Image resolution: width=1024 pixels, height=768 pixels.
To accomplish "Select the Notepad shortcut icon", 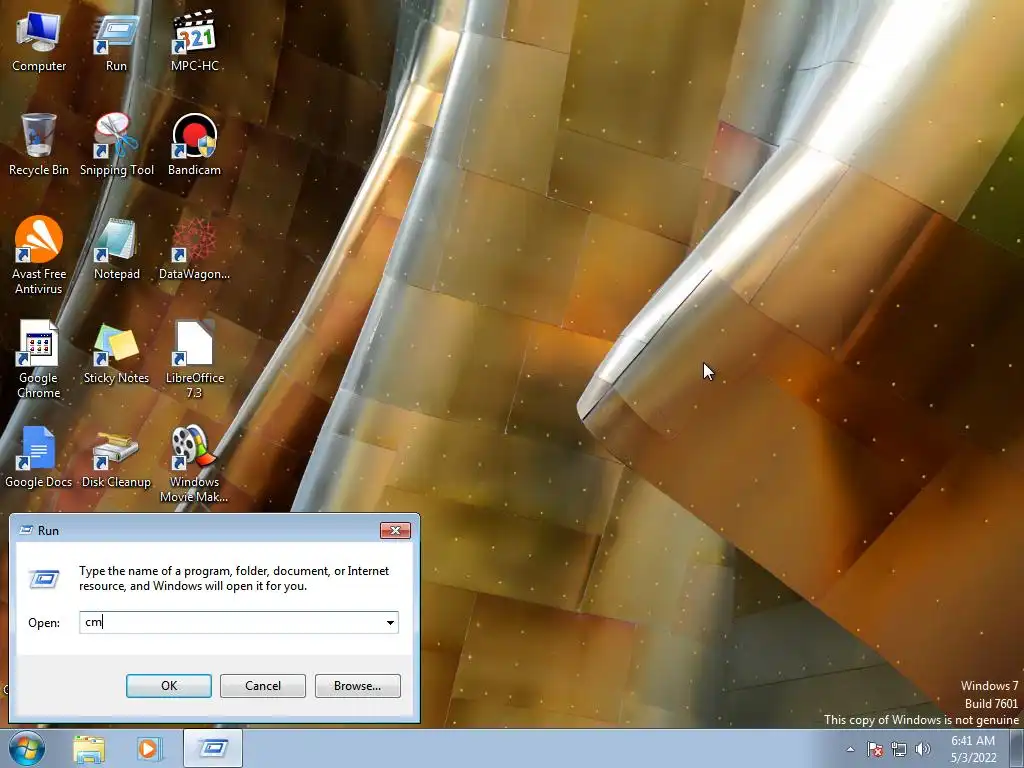I will tap(116, 249).
